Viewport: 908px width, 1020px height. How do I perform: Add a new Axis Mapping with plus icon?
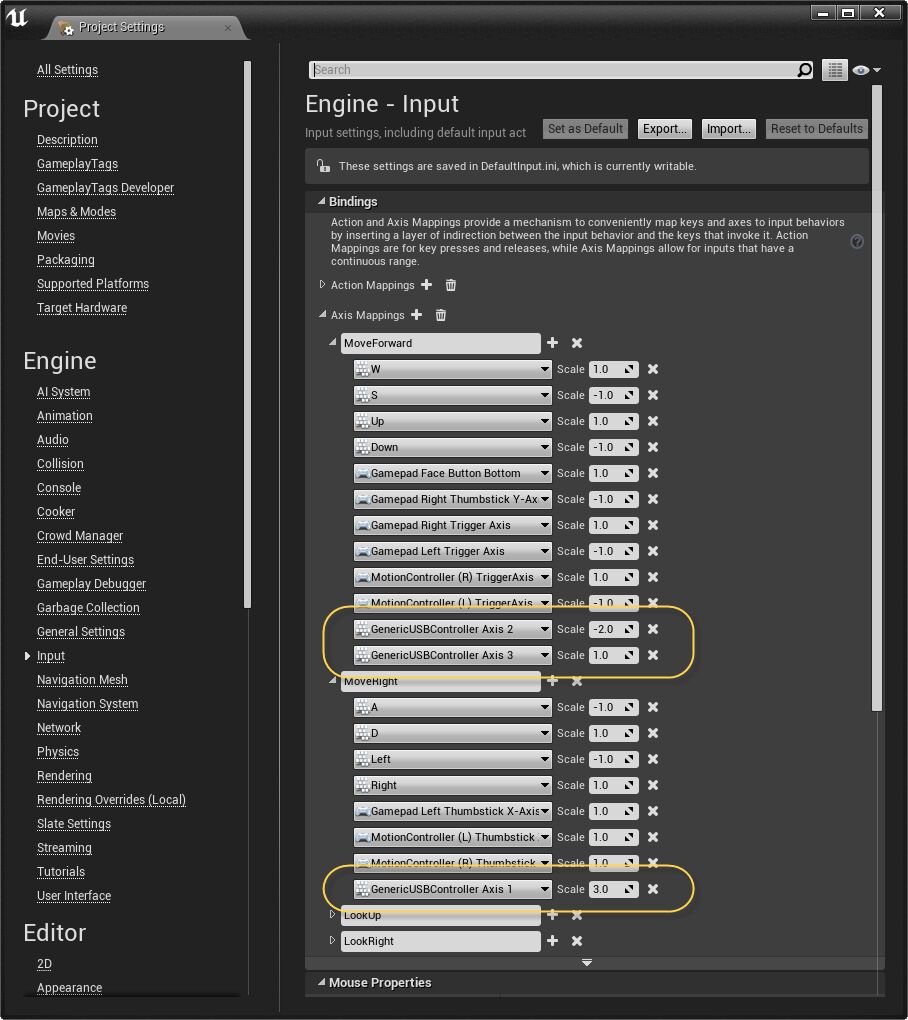[417, 315]
